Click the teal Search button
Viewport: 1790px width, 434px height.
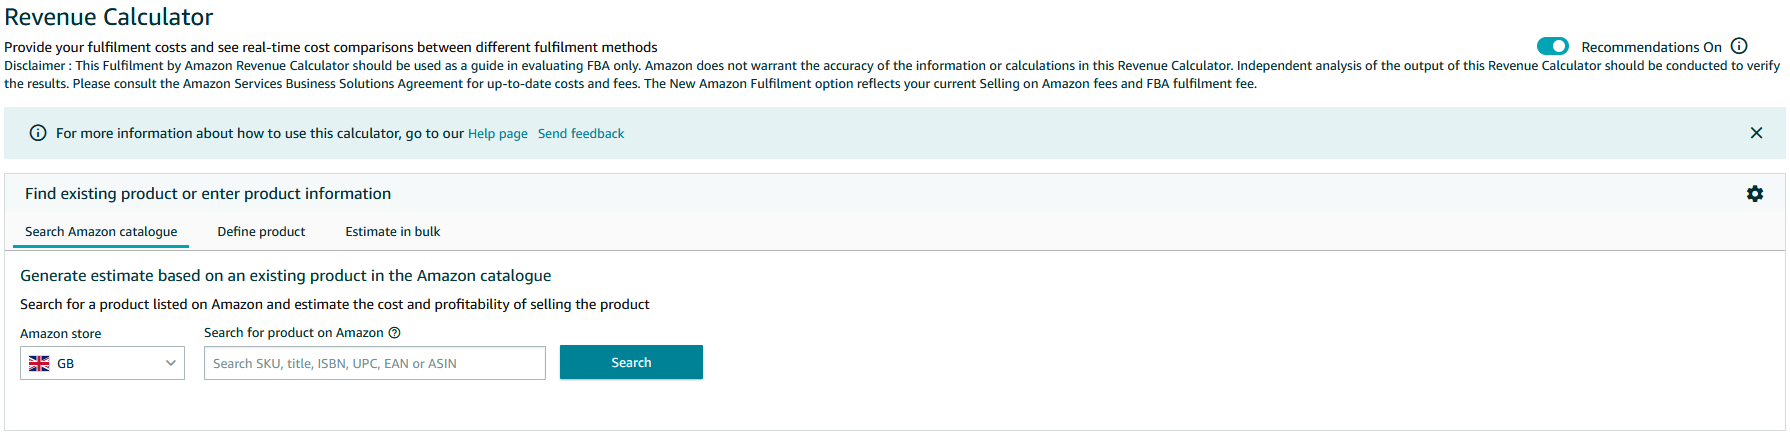[631, 362]
